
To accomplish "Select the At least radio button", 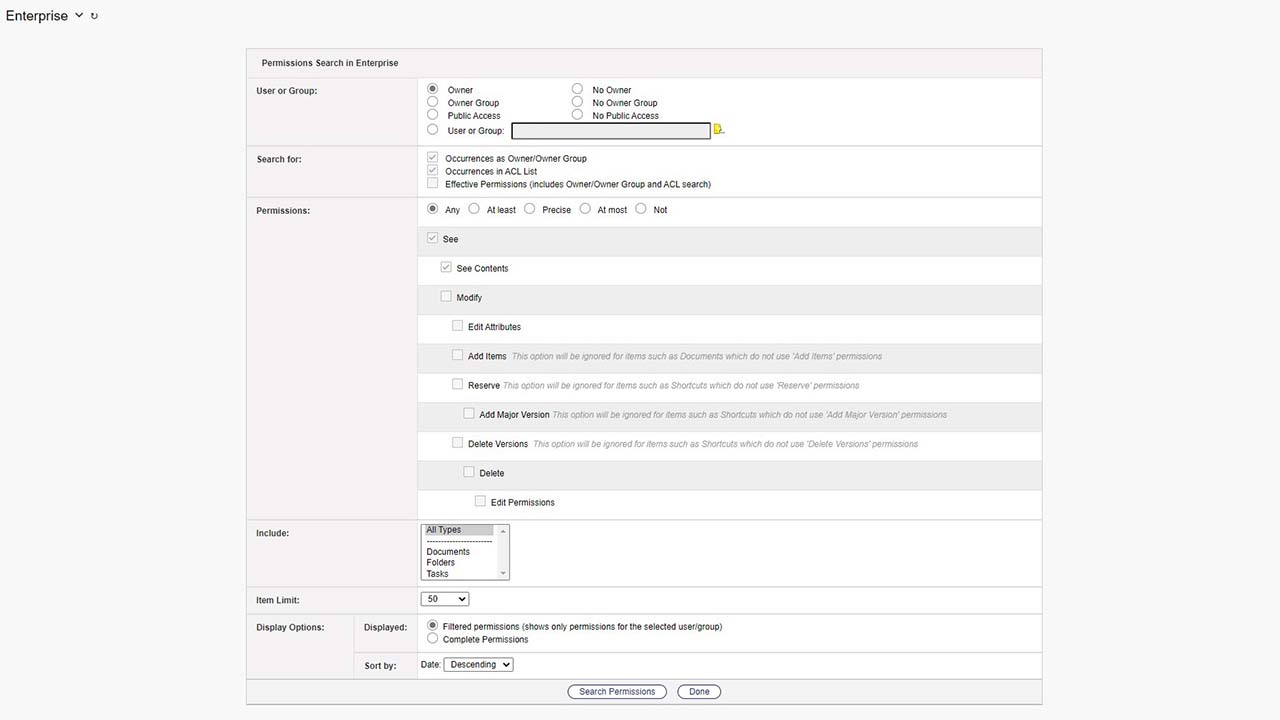I will click(475, 209).
